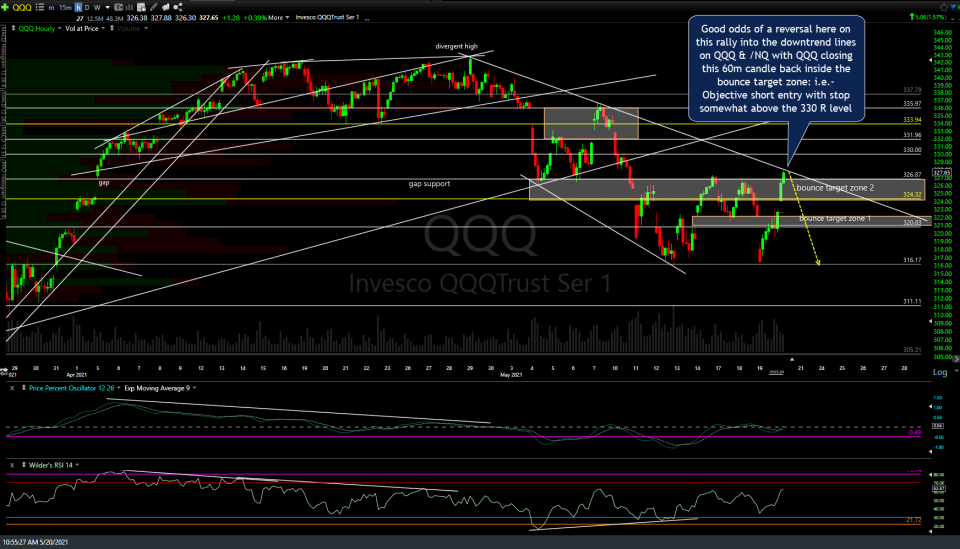Switch to the 15m timeframe
Screen dimensions: 960x549
point(66,8)
